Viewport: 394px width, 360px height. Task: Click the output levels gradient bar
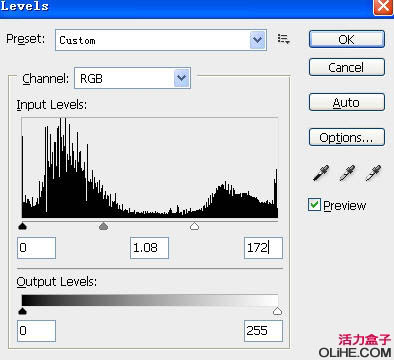click(150, 300)
